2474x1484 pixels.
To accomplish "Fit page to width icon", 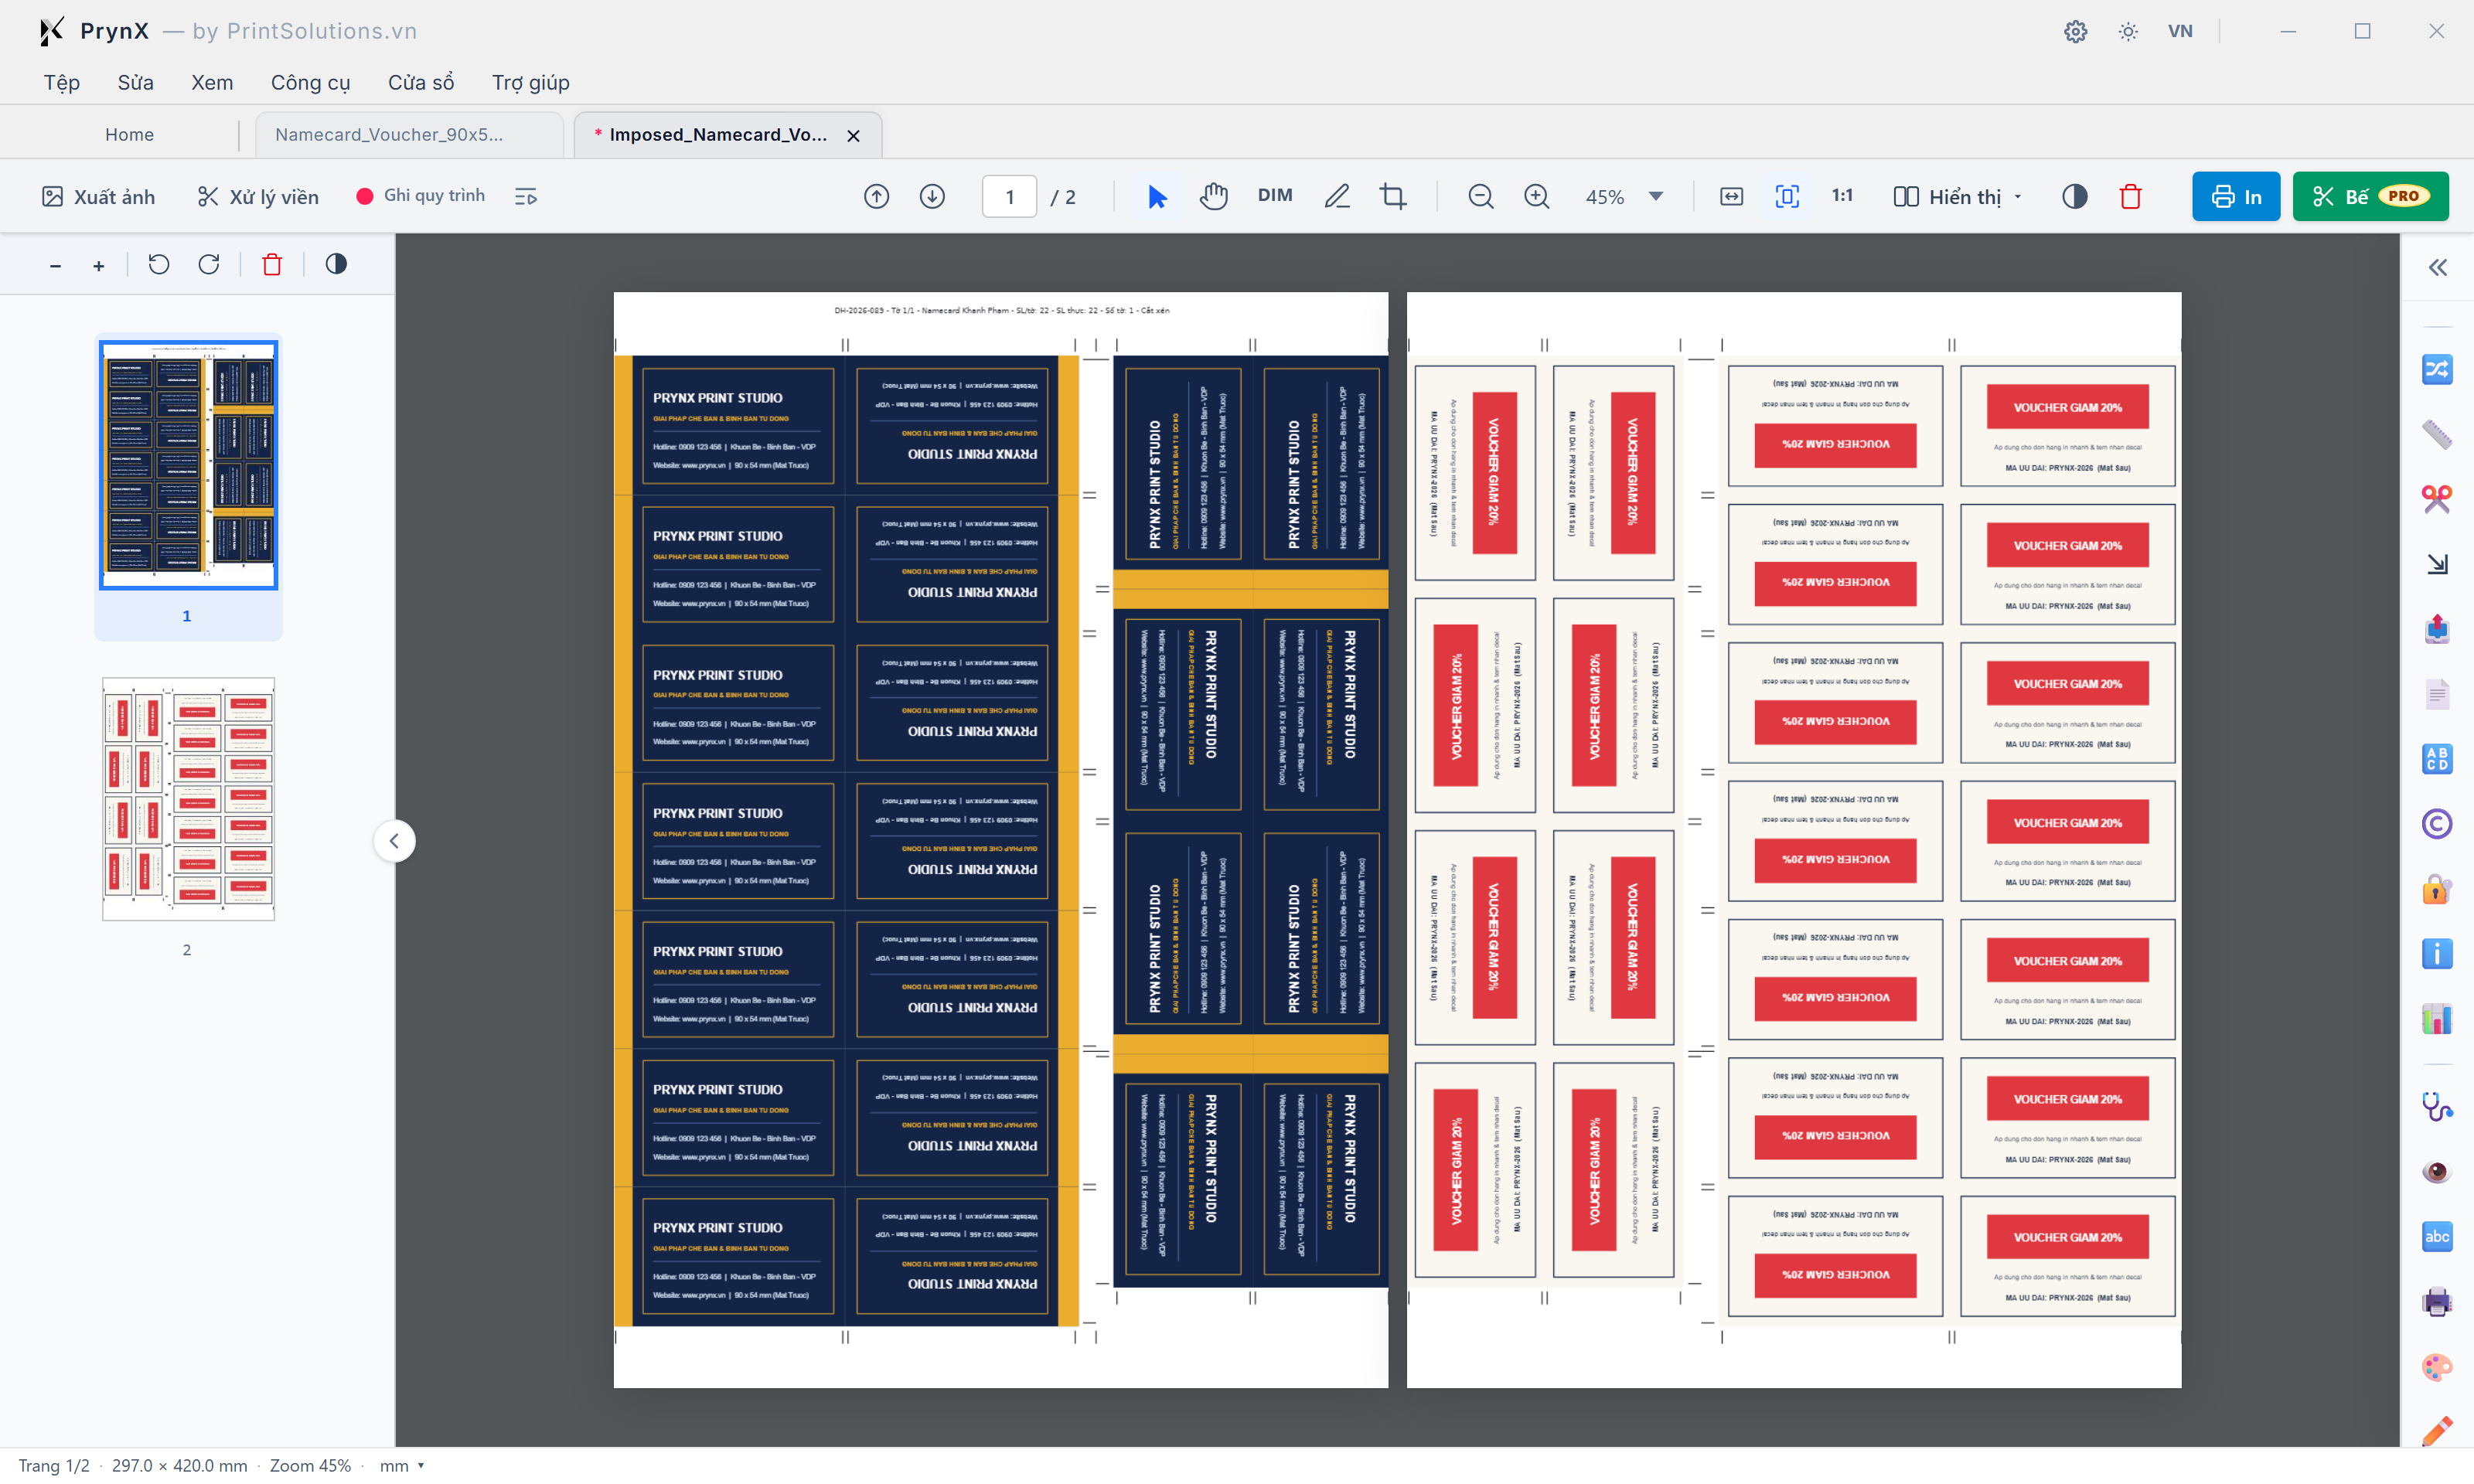I will click(x=1731, y=196).
